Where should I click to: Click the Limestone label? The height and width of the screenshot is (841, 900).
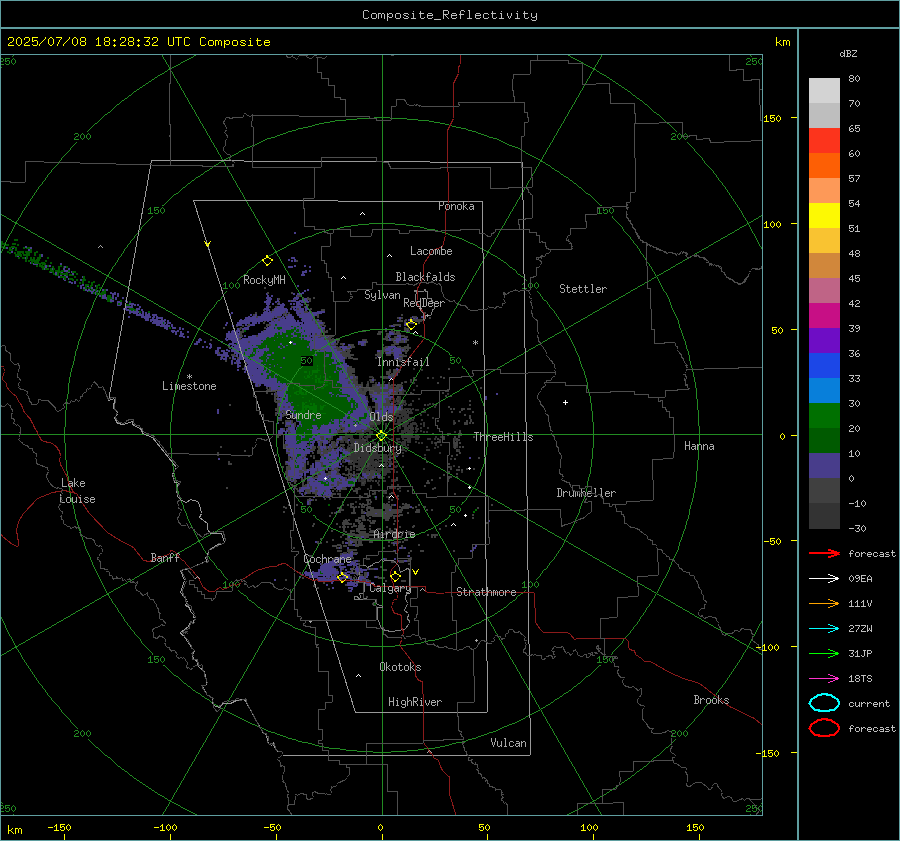tap(189, 386)
